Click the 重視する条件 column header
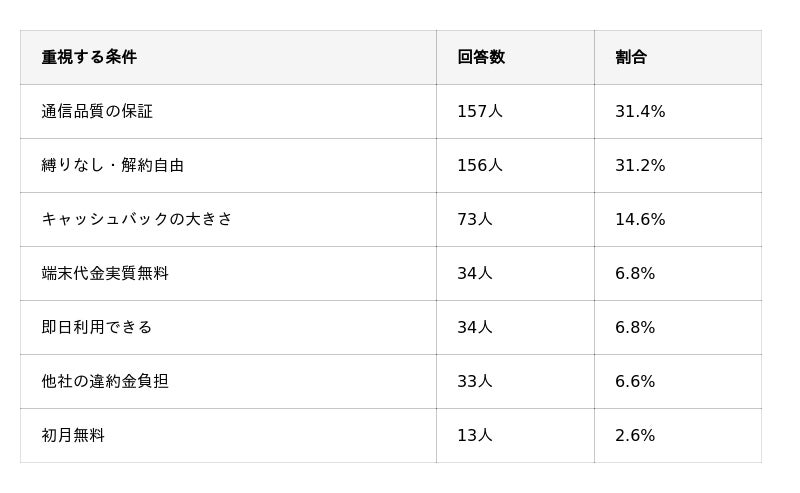800x493 pixels. coord(89,57)
